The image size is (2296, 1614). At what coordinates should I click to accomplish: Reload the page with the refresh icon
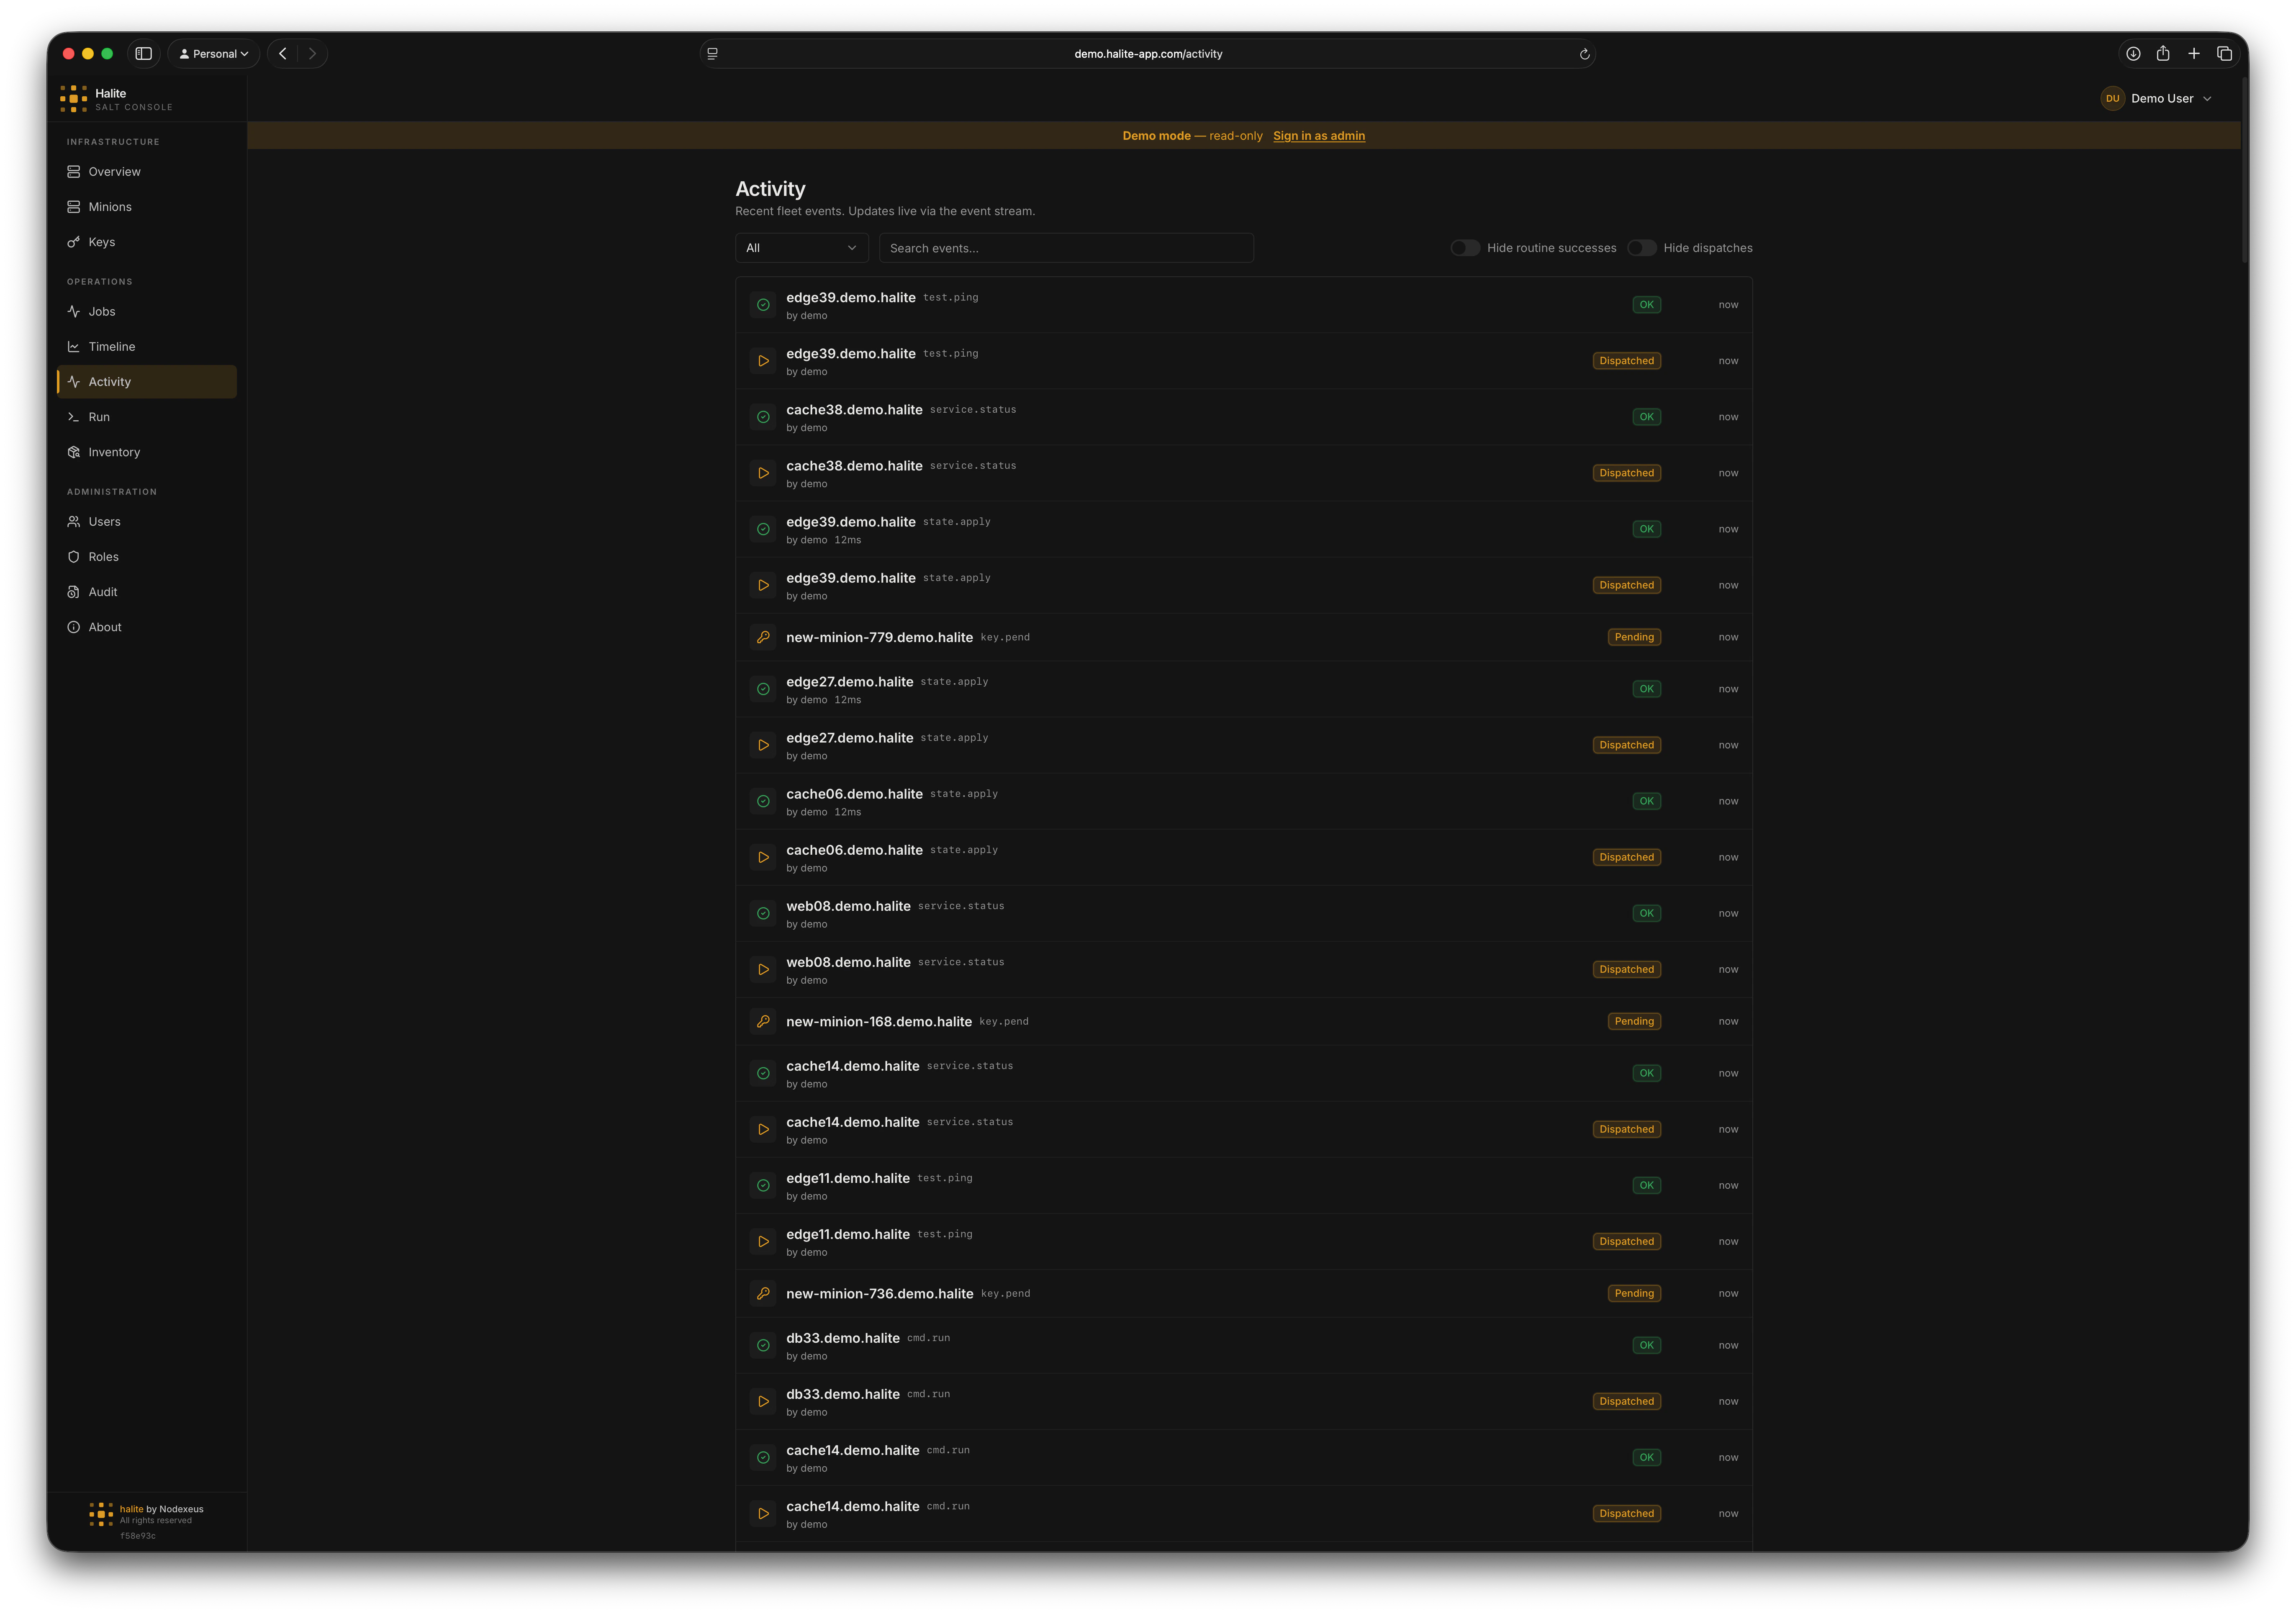[x=1584, y=54]
